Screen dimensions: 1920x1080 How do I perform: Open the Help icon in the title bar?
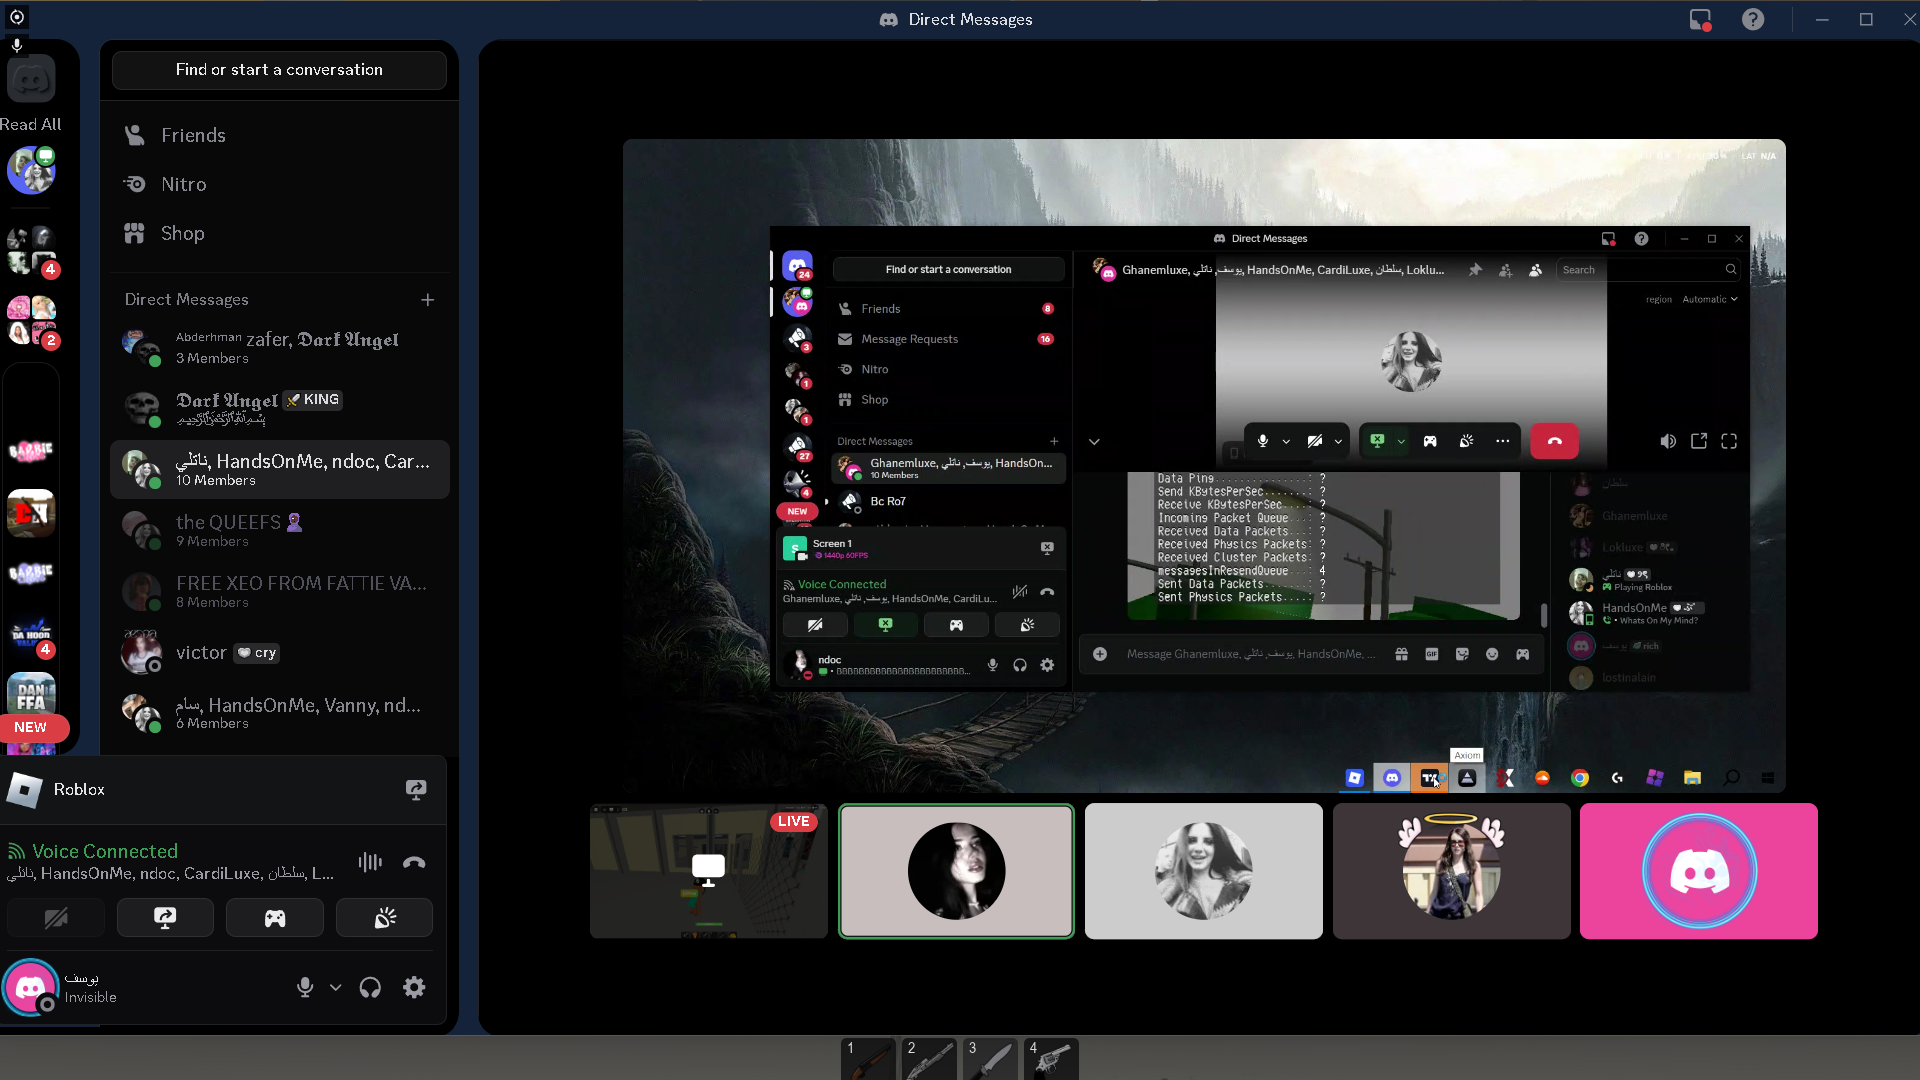point(1752,19)
